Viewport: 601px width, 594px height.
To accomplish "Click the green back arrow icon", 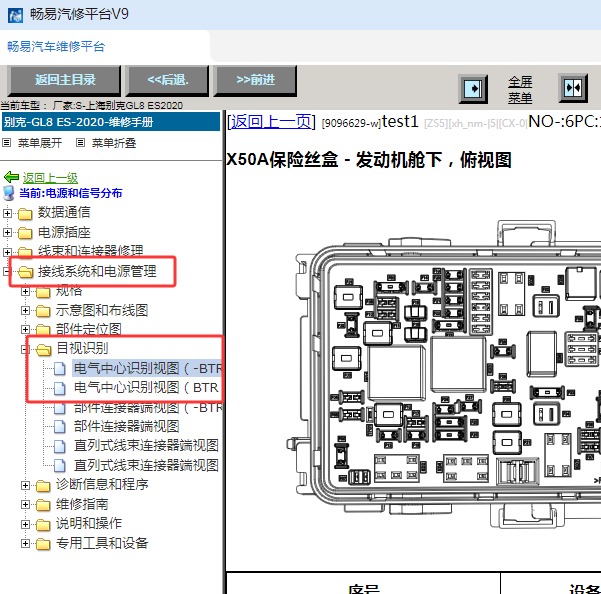I will 11,177.
